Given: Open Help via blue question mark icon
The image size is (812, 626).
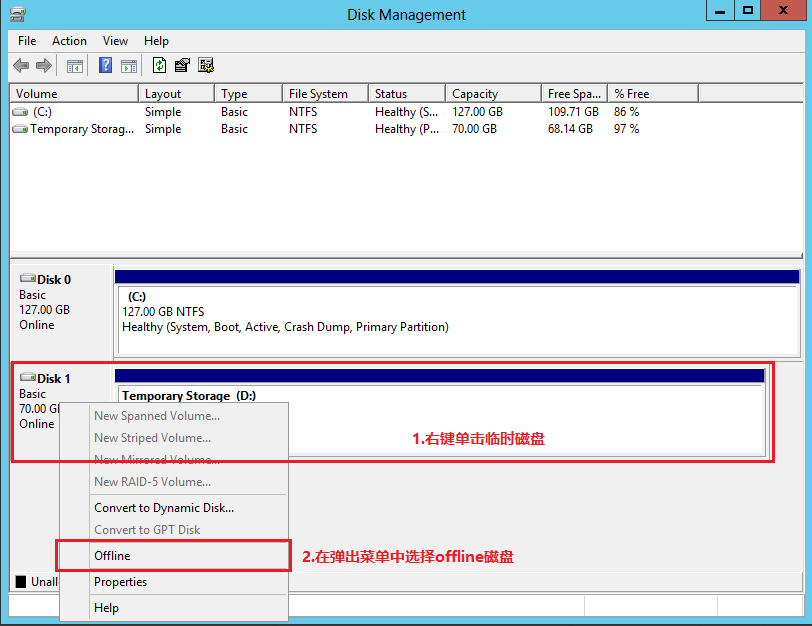Looking at the screenshot, I should [x=105, y=66].
